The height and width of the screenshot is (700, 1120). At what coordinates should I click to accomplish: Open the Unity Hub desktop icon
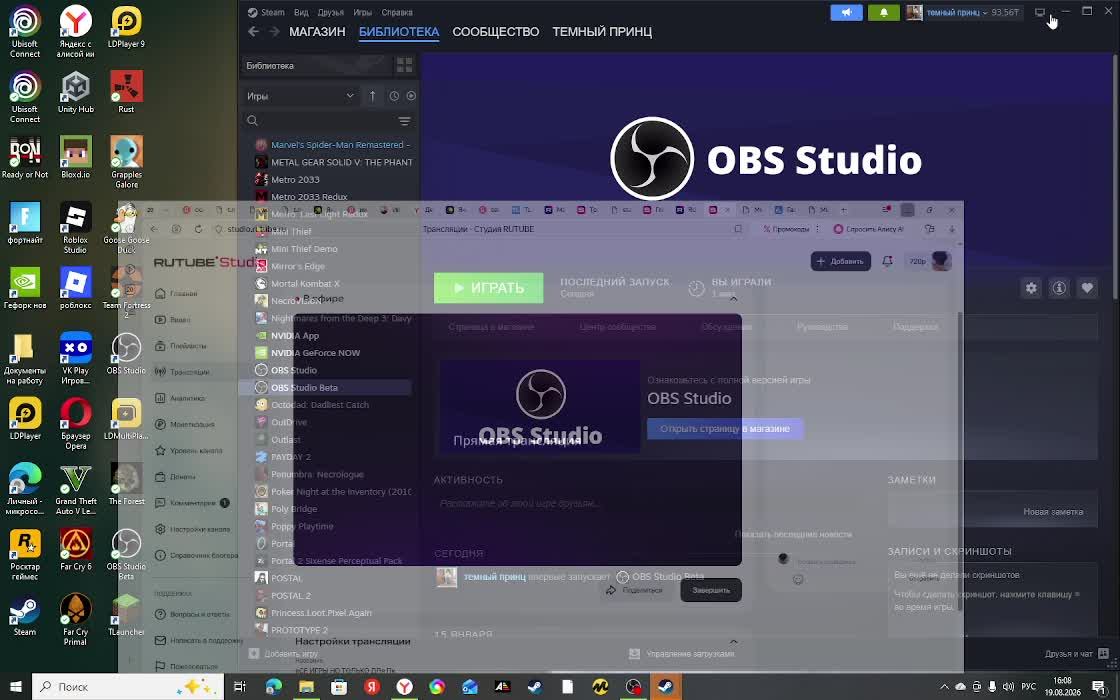[x=76, y=93]
